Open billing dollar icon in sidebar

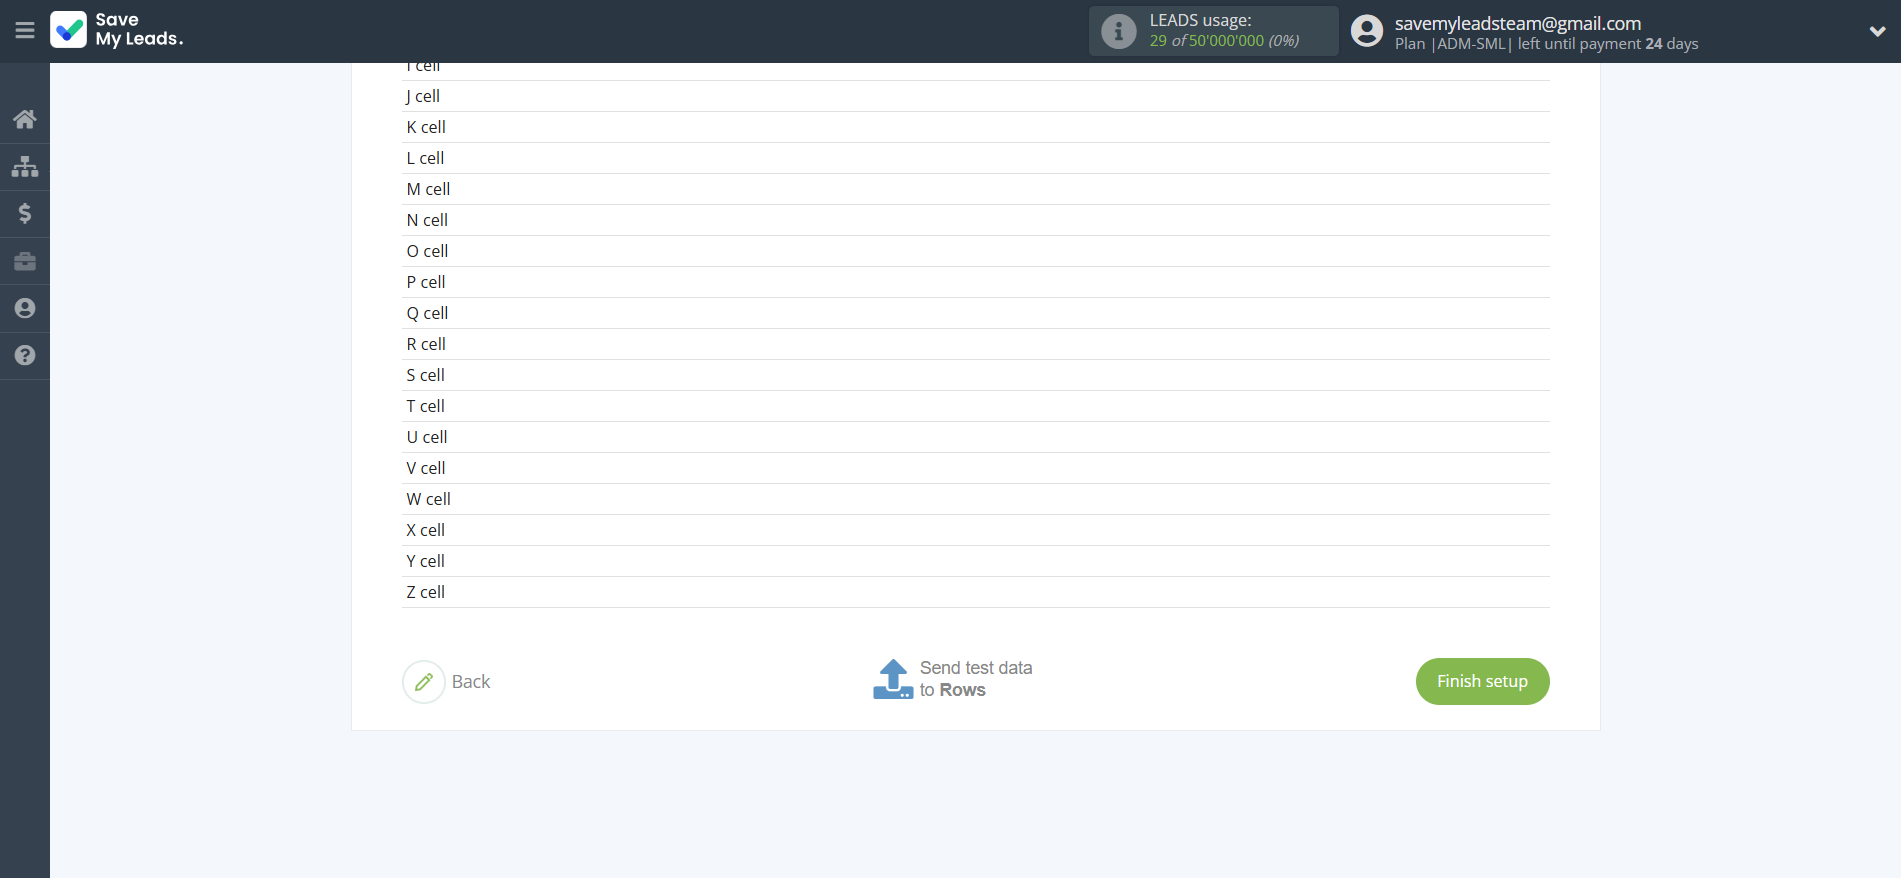[25, 213]
